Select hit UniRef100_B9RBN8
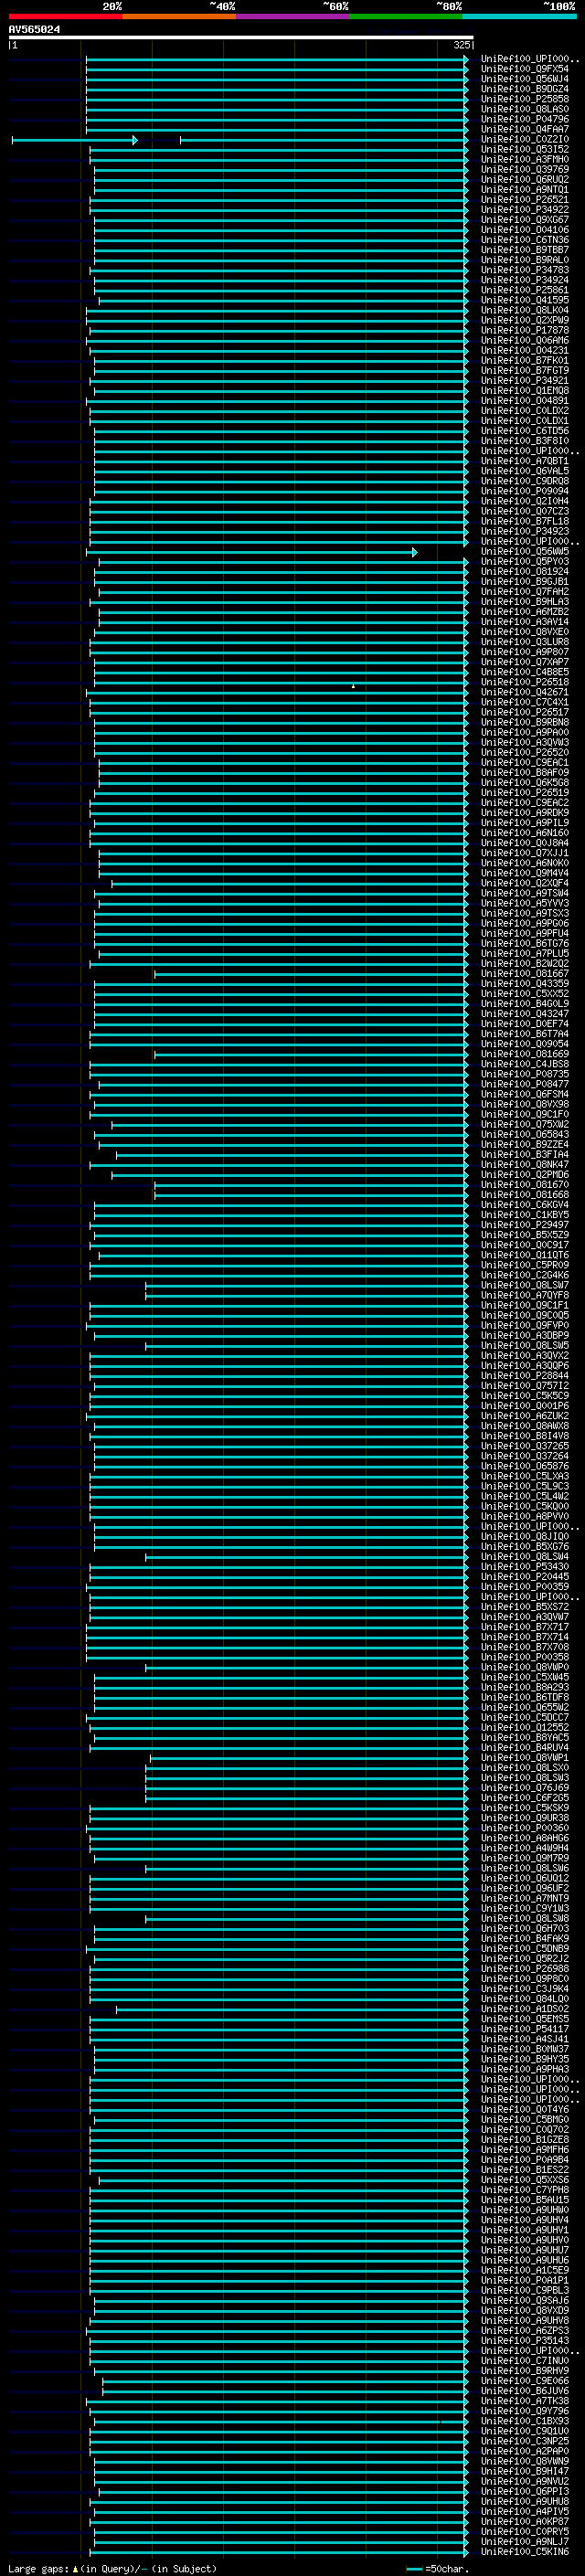 pos(524,722)
